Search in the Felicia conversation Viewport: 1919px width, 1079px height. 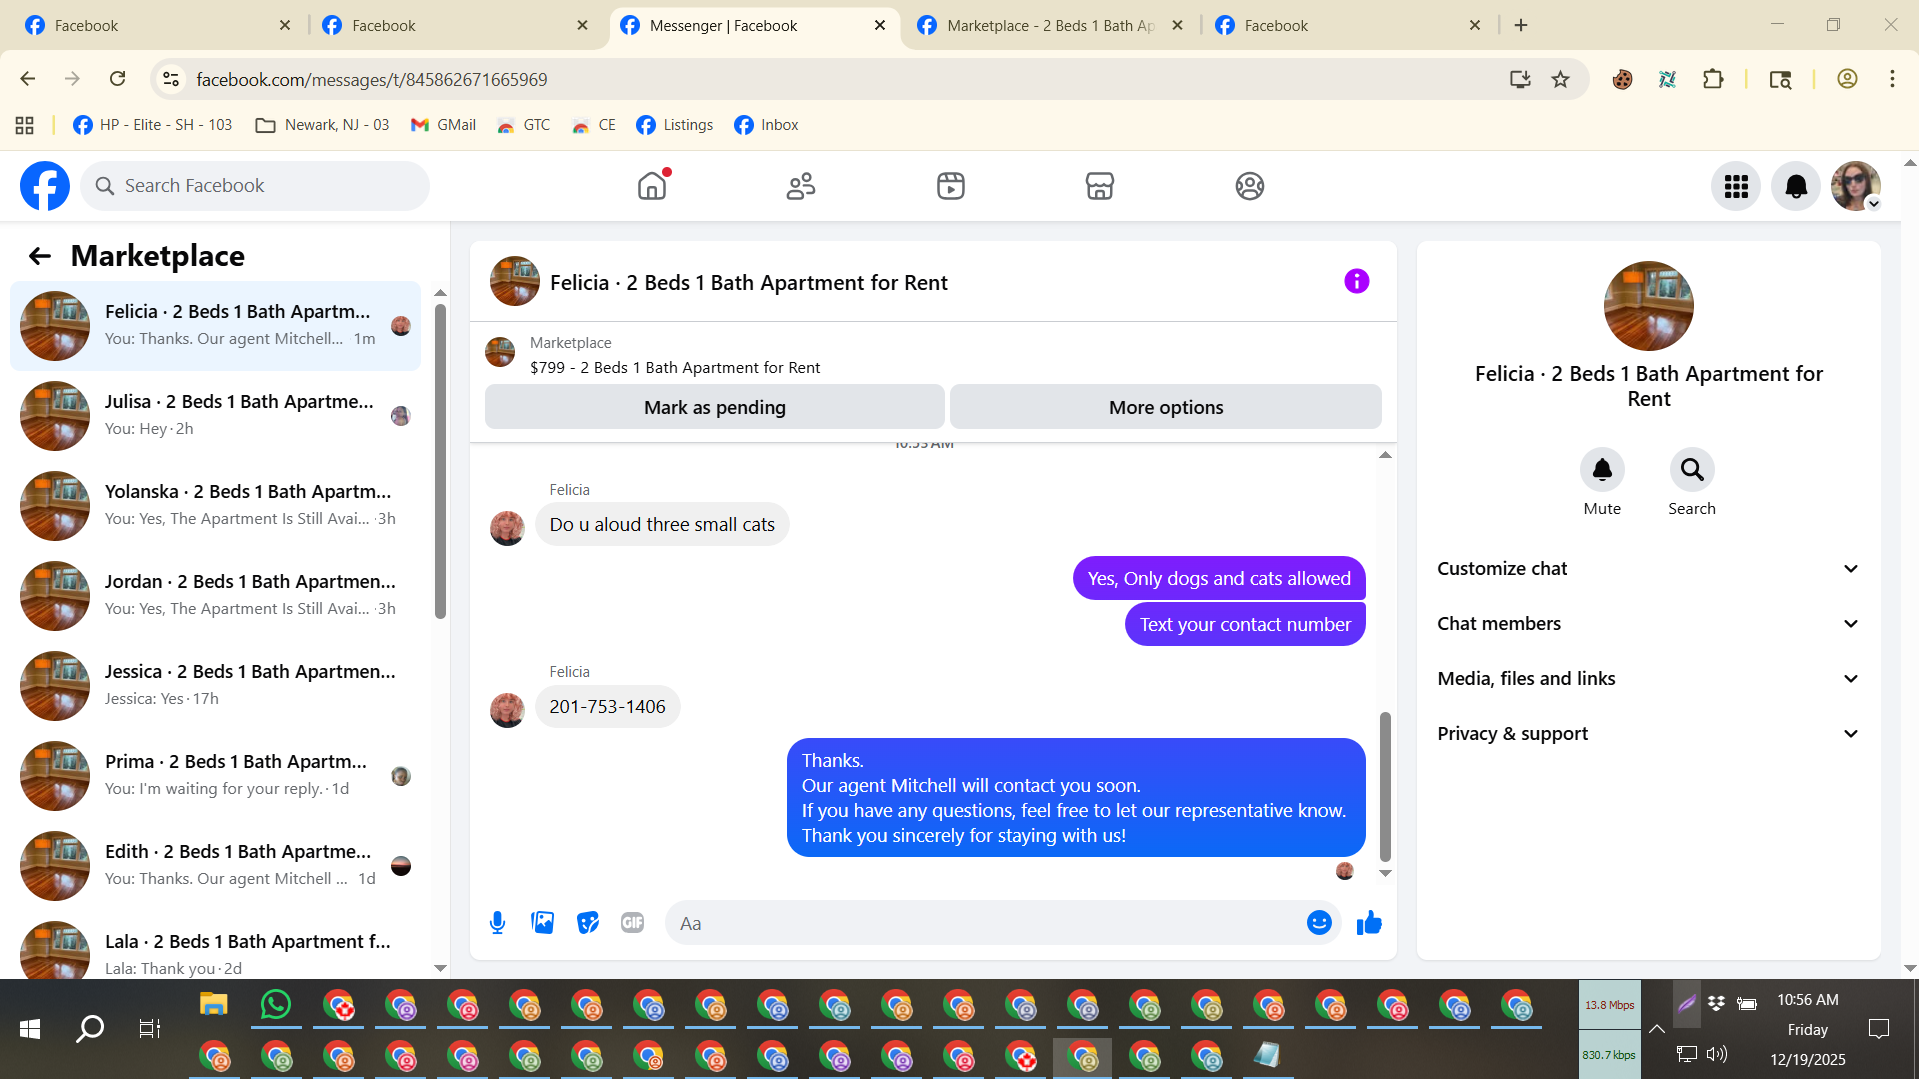tap(1692, 470)
